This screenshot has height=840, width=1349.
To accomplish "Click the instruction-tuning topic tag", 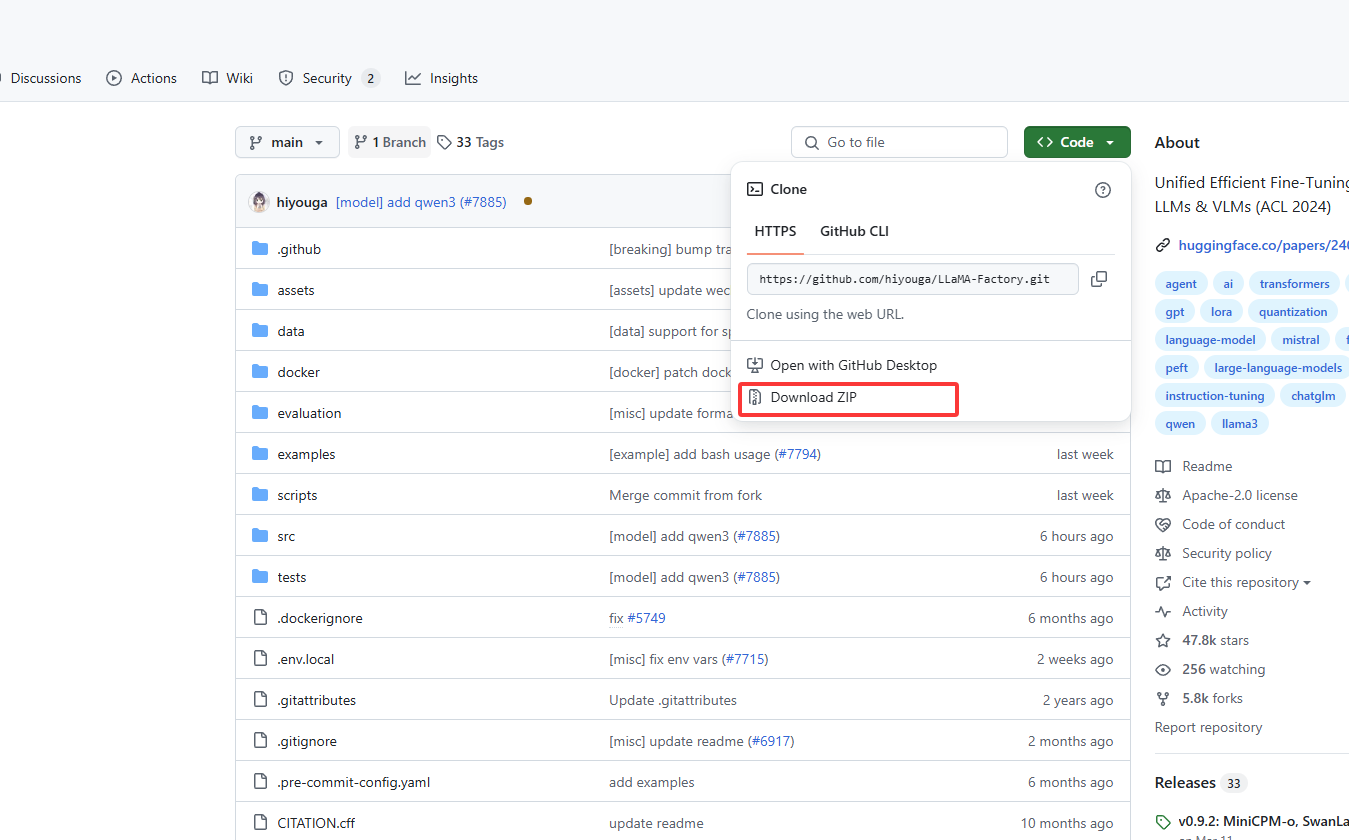I will point(1215,396).
